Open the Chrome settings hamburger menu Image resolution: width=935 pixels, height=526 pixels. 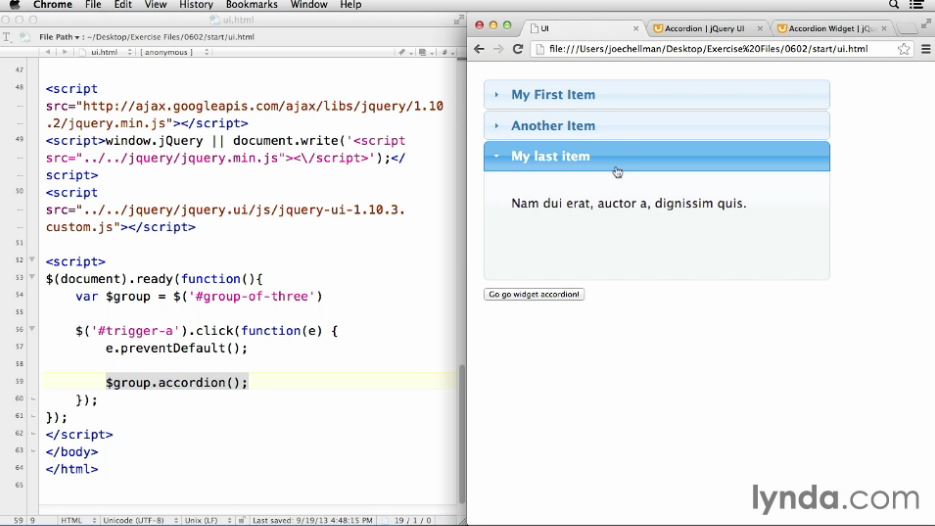pos(925,49)
